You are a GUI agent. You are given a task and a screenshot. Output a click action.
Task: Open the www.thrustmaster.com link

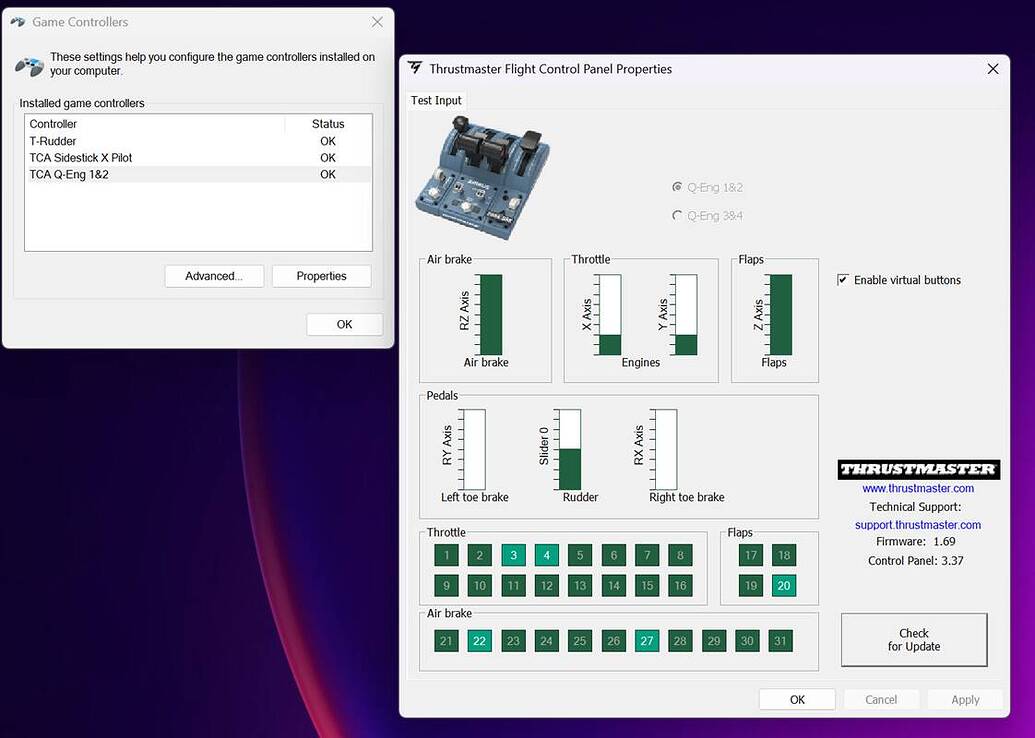918,488
